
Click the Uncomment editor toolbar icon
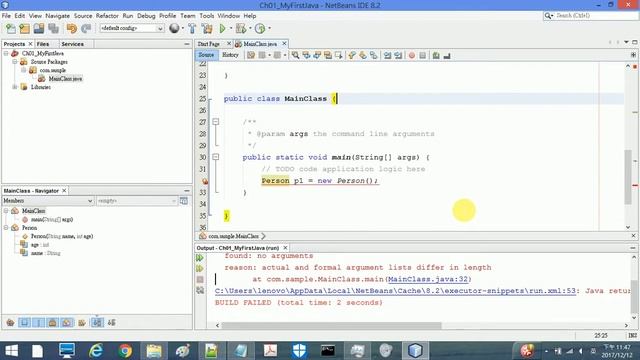[447, 55]
